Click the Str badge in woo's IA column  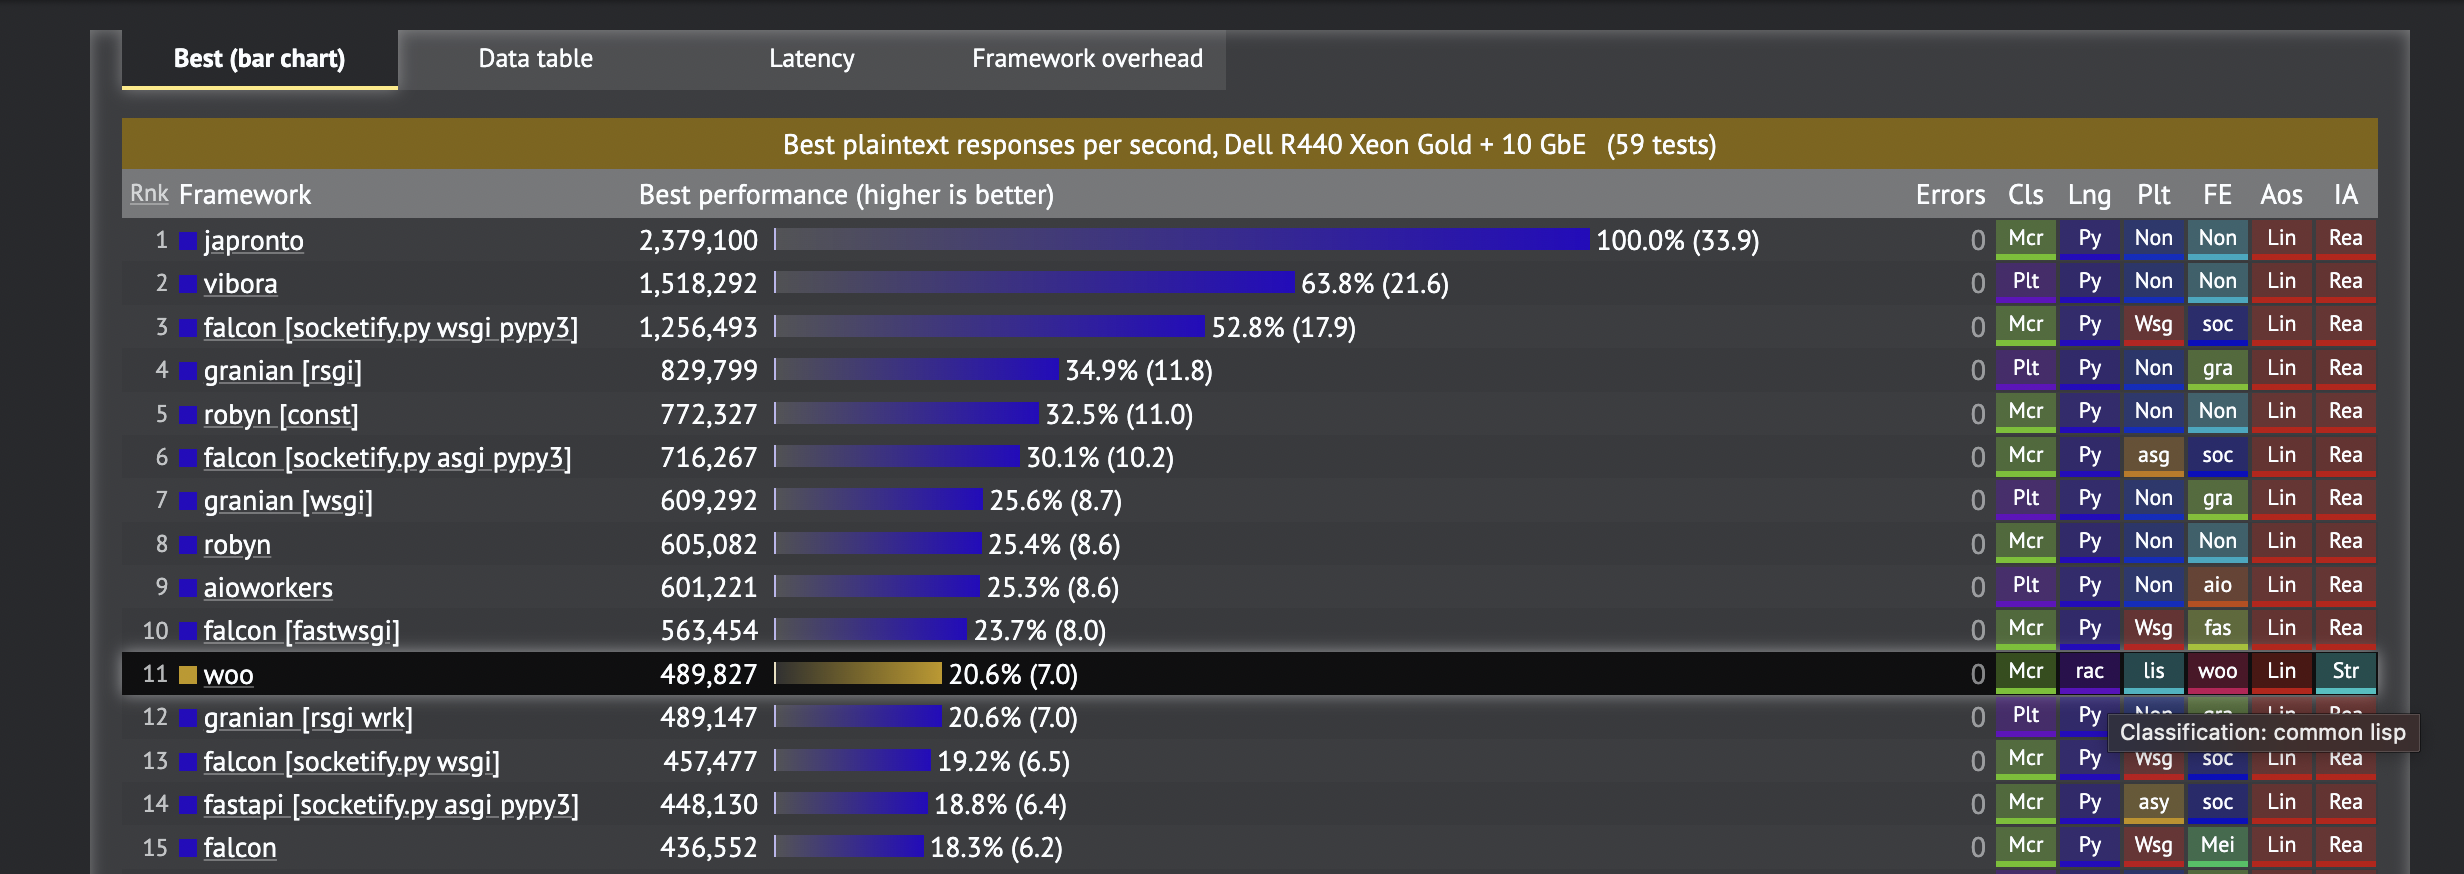2345,672
